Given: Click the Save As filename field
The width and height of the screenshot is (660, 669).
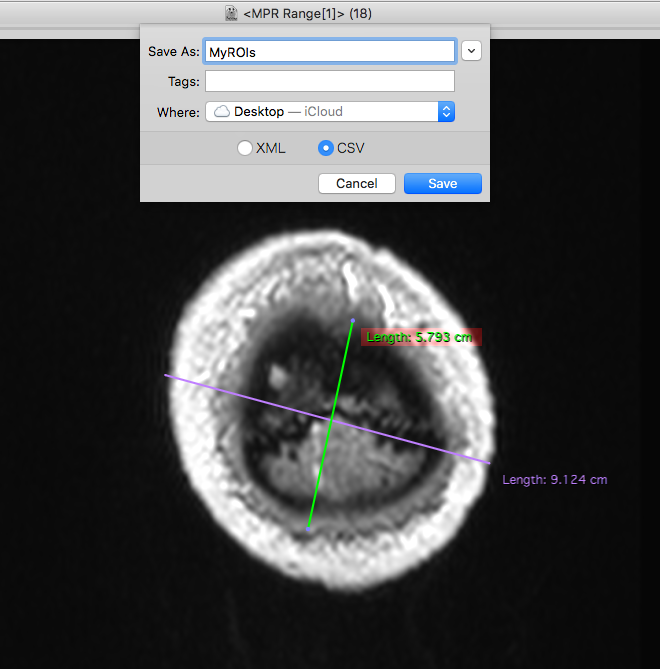Looking at the screenshot, I should pos(330,52).
